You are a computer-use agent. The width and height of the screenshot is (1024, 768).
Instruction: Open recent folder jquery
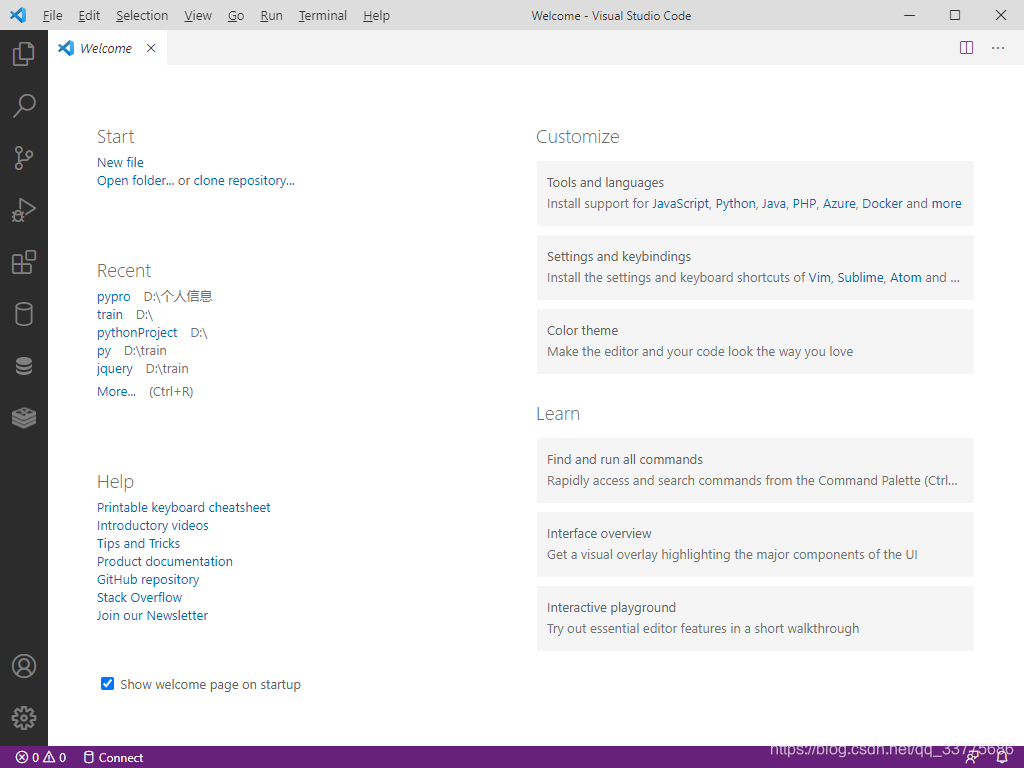114,369
